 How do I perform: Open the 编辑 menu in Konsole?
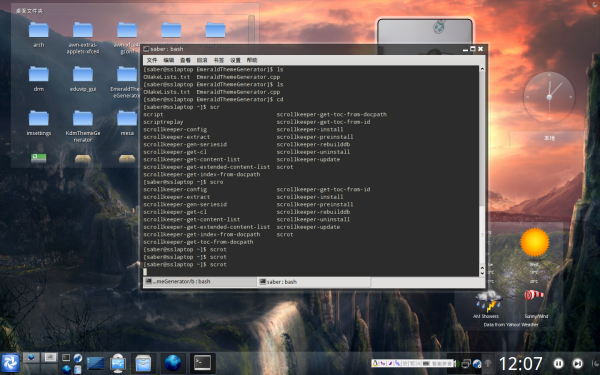point(169,60)
